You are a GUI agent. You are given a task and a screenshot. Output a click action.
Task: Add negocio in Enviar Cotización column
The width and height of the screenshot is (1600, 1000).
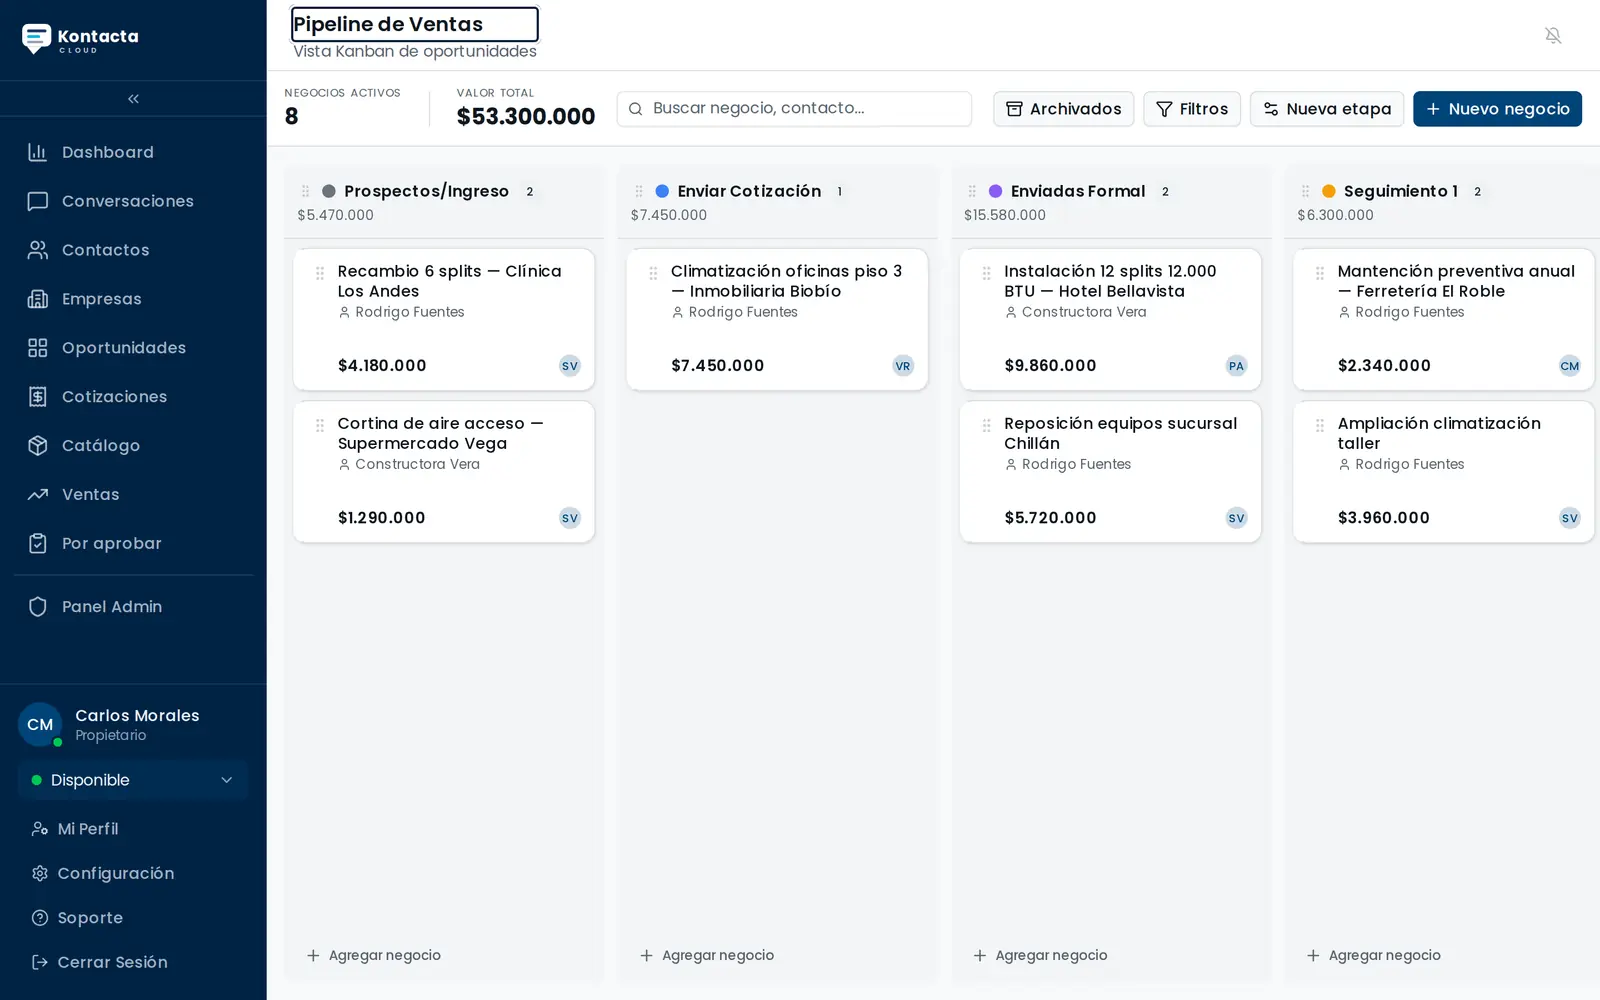coord(707,955)
